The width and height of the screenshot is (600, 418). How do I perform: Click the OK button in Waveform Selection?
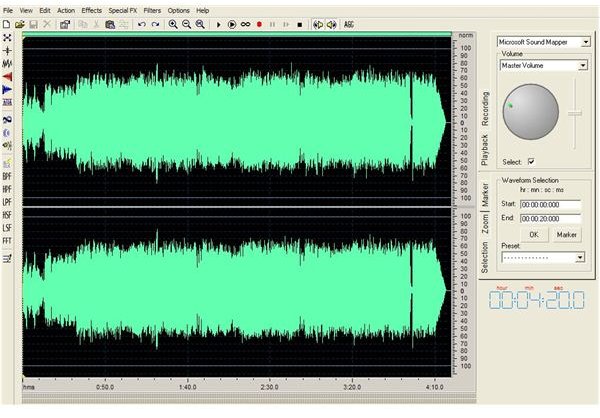(534, 235)
